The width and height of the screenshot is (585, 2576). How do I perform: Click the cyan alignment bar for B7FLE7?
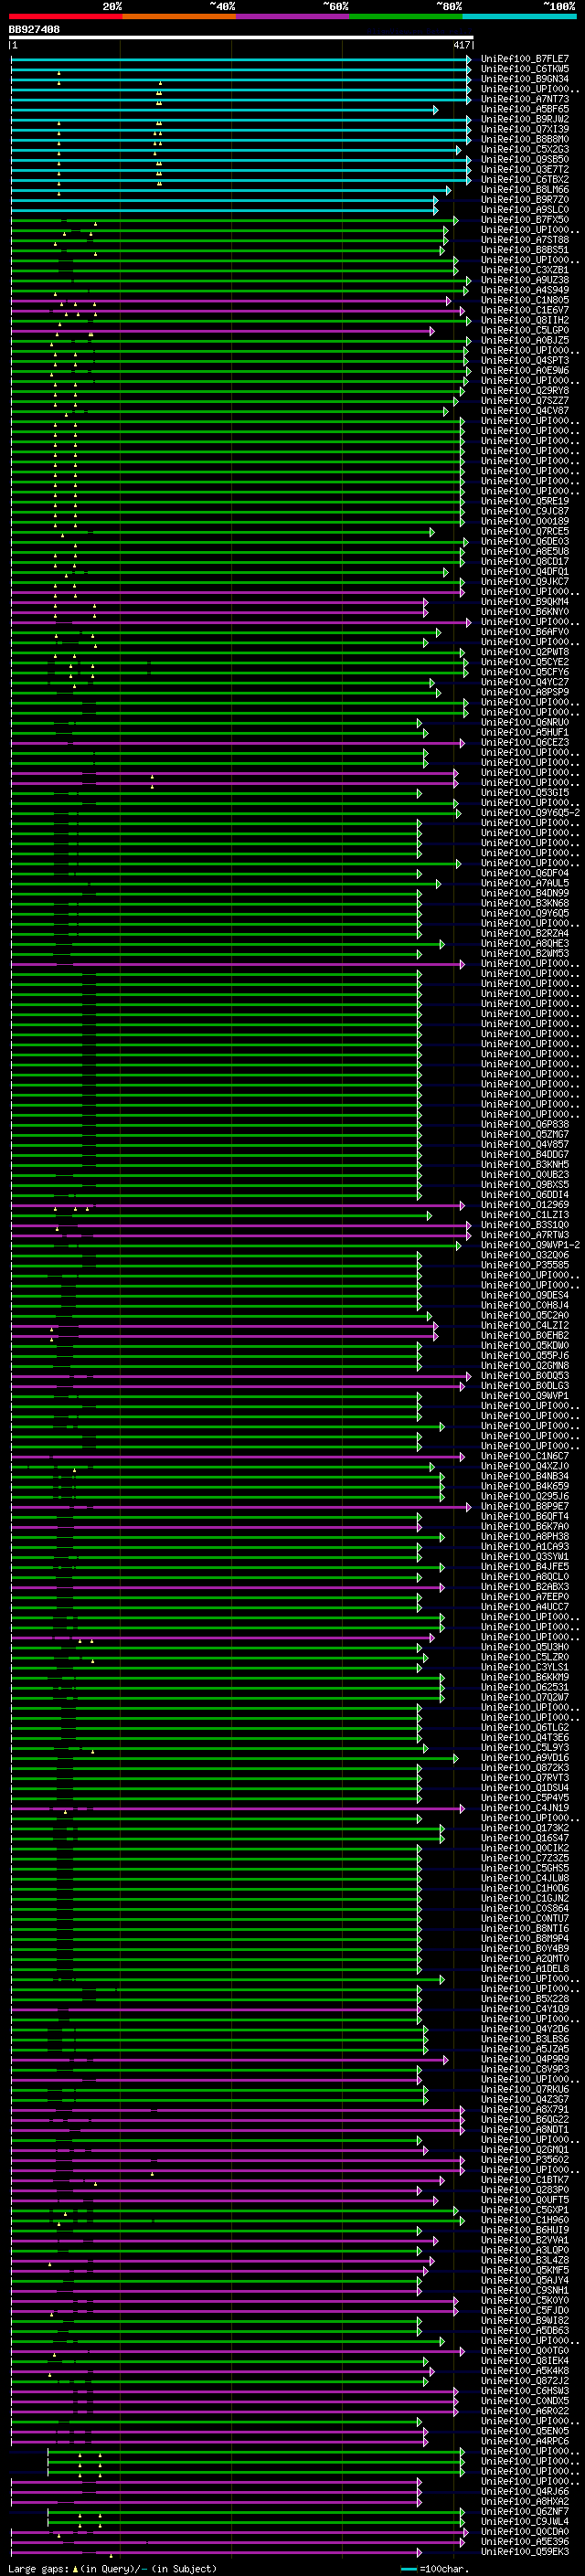(x=240, y=59)
